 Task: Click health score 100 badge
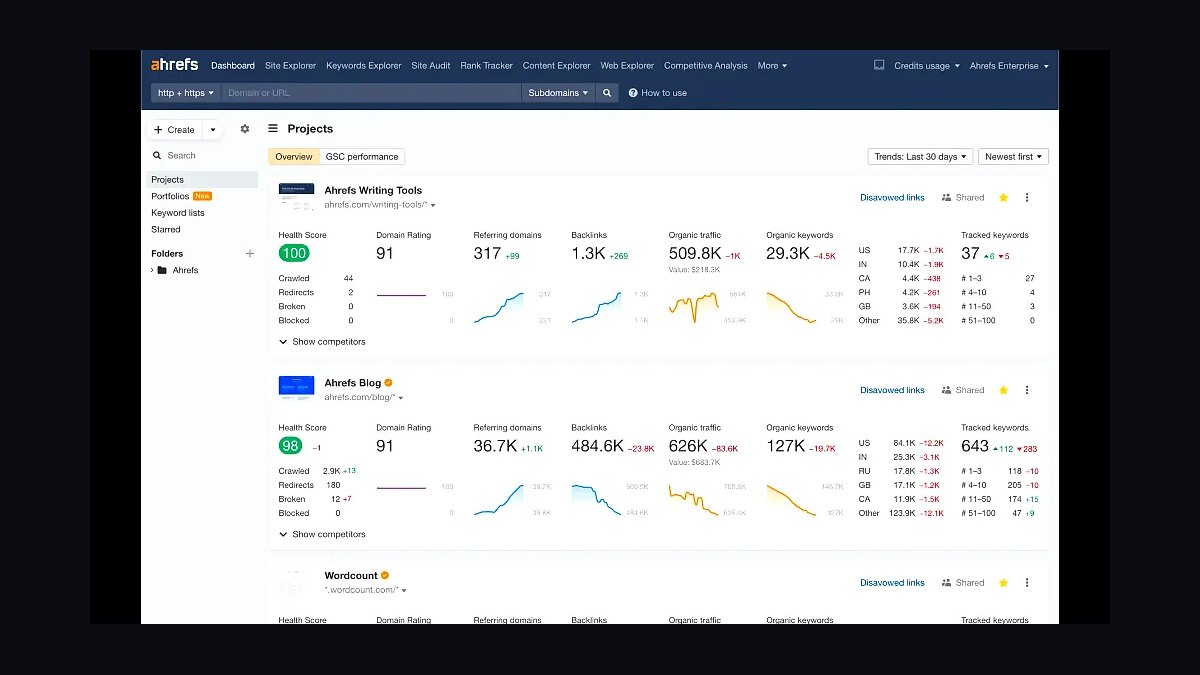point(293,253)
